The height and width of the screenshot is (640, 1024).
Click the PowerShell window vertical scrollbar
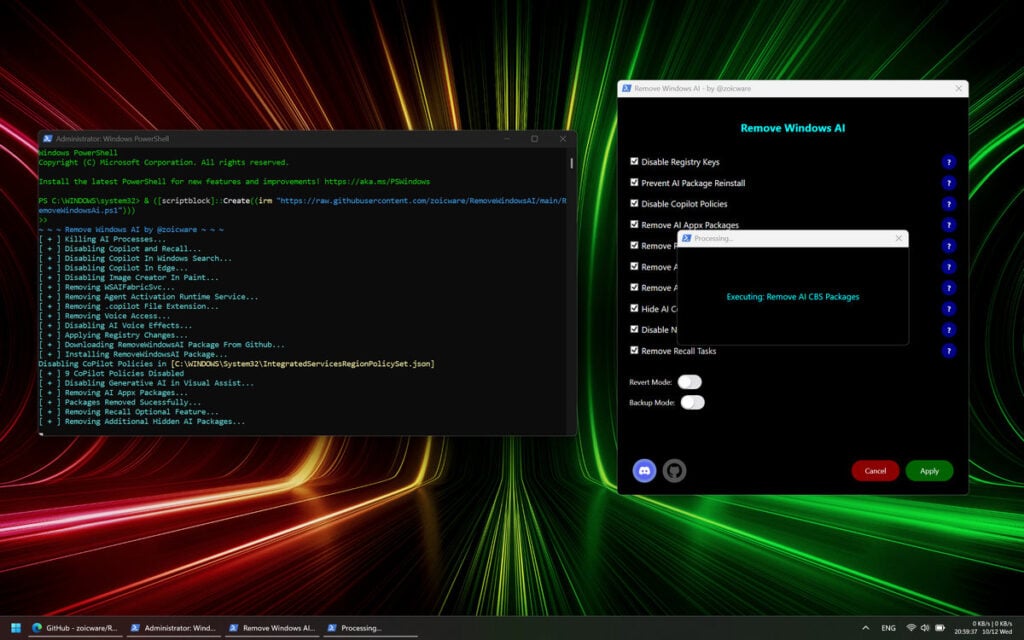[572, 163]
